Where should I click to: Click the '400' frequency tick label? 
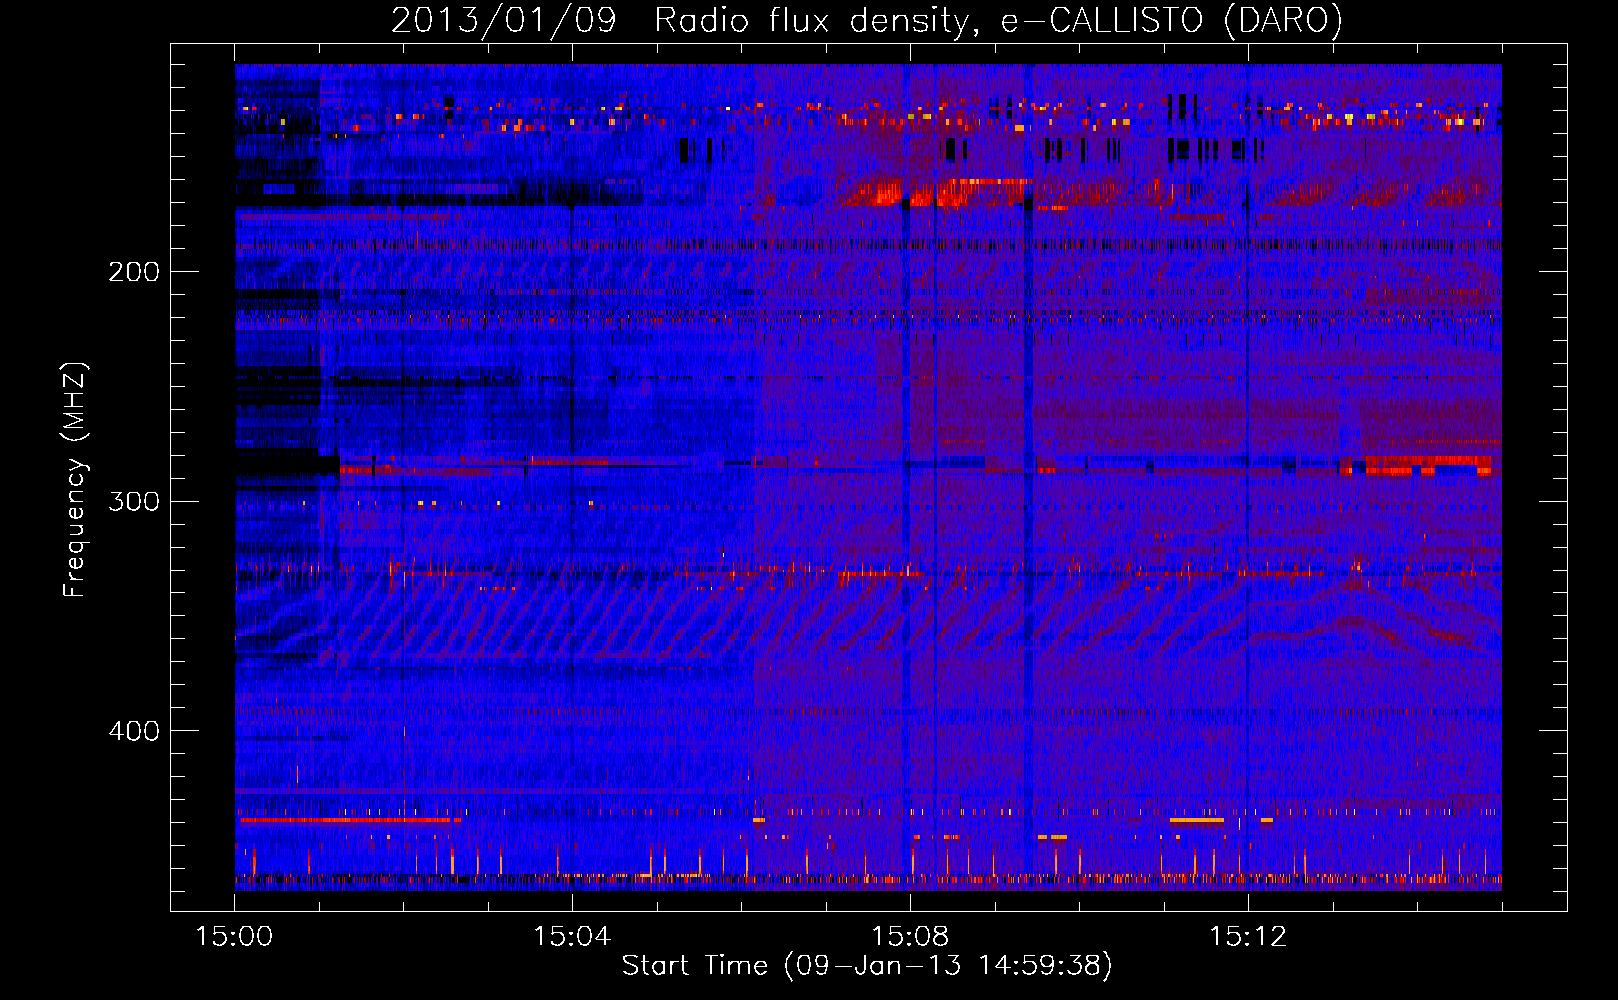coord(134,731)
